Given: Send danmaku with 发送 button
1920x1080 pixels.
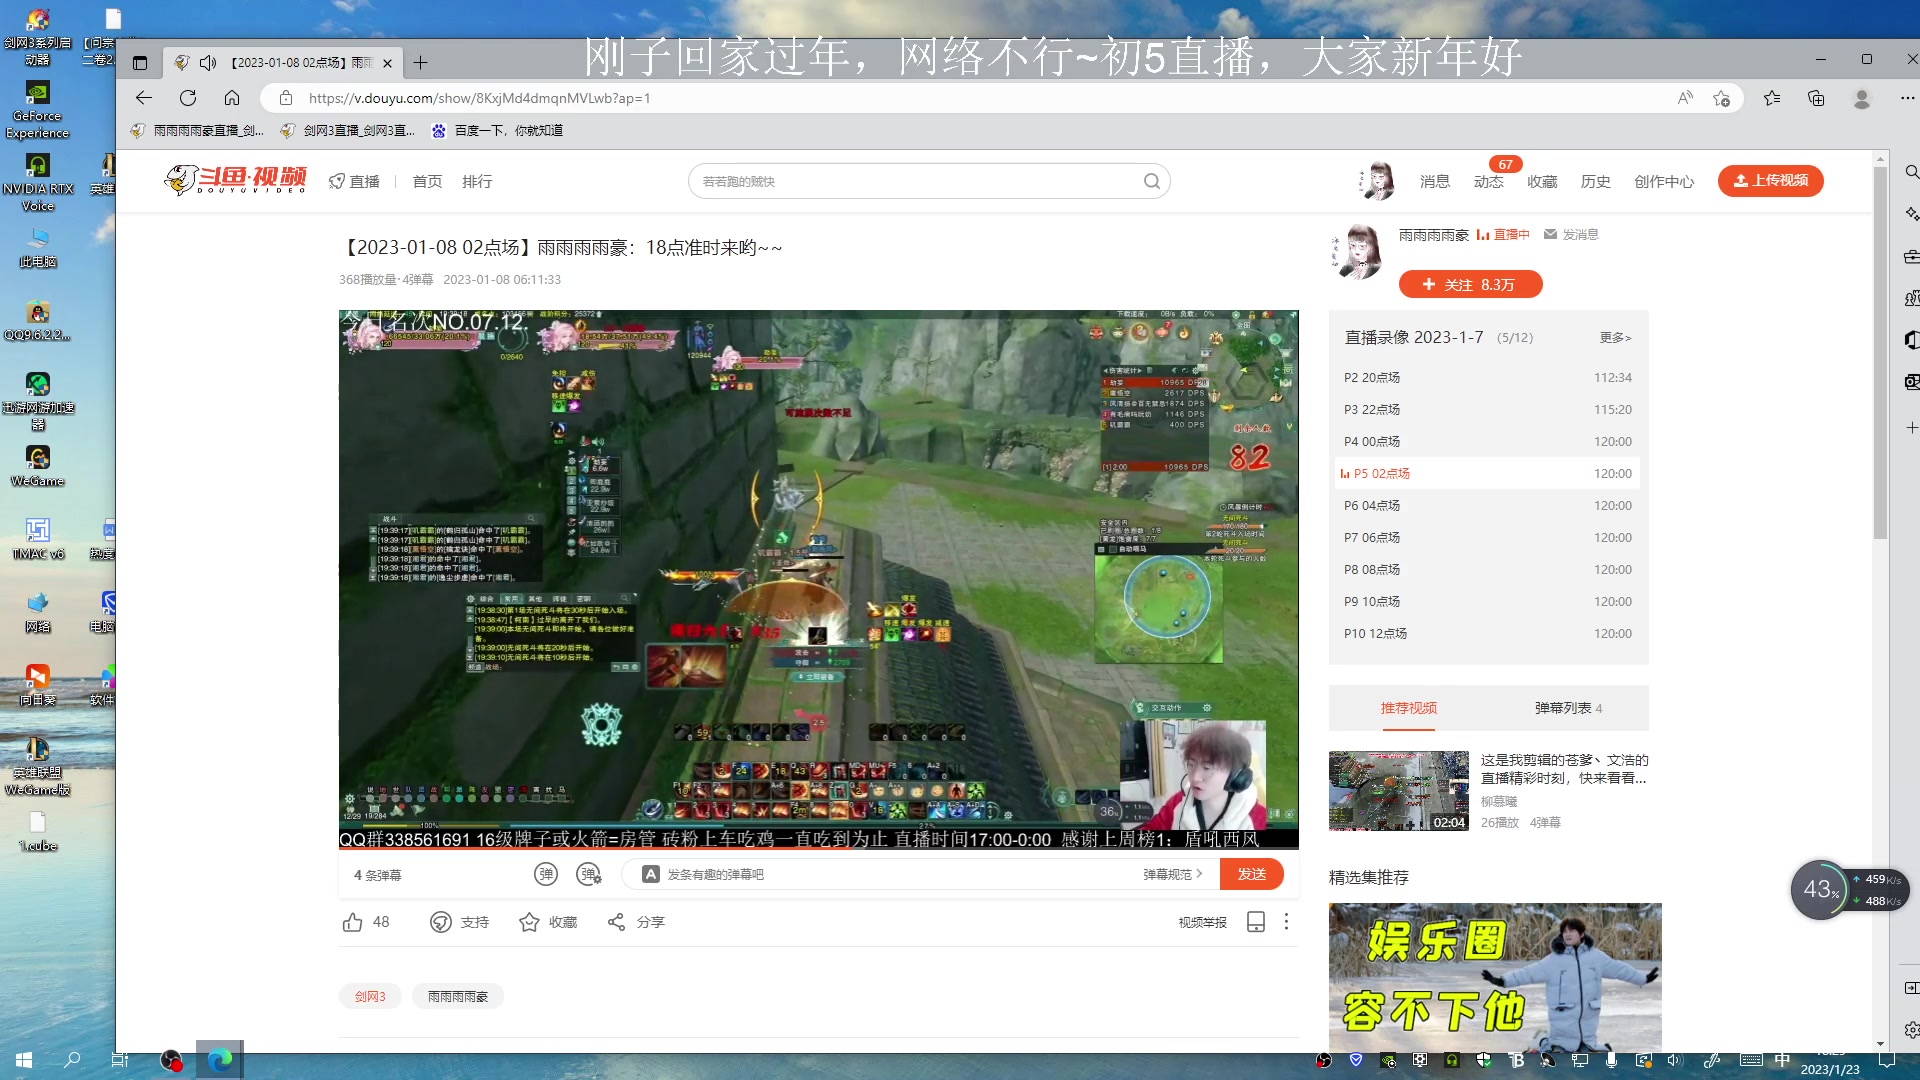Looking at the screenshot, I should [1252, 874].
